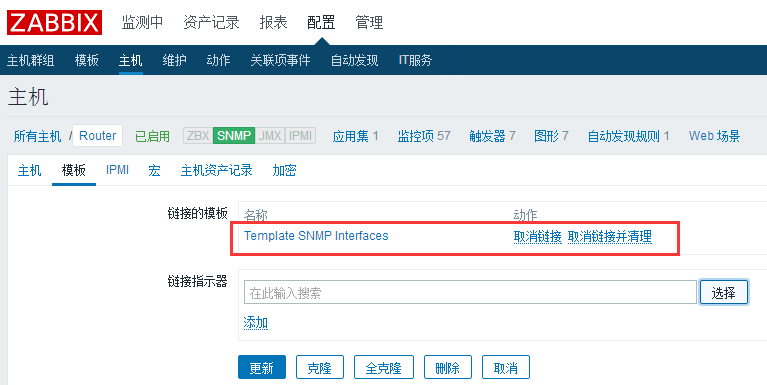Click the 链接的模板 label

click(198, 213)
